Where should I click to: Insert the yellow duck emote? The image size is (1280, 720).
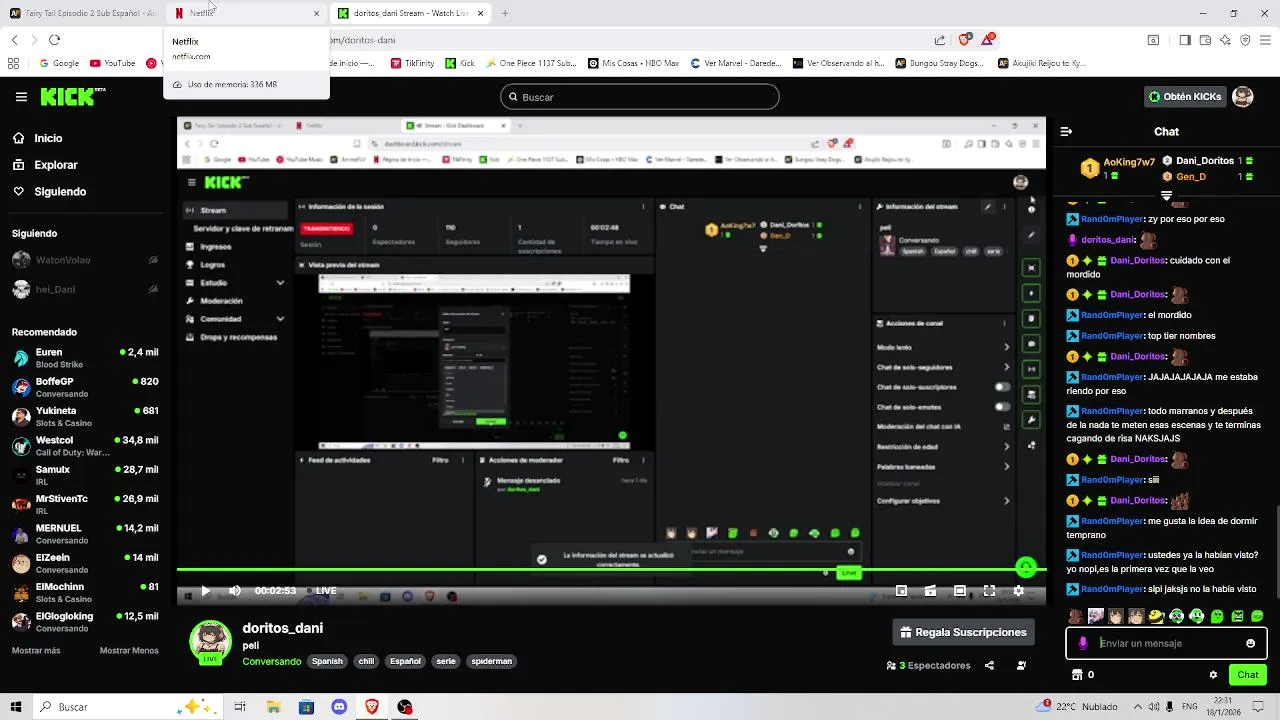pyautogui.click(x=1156, y=616)
